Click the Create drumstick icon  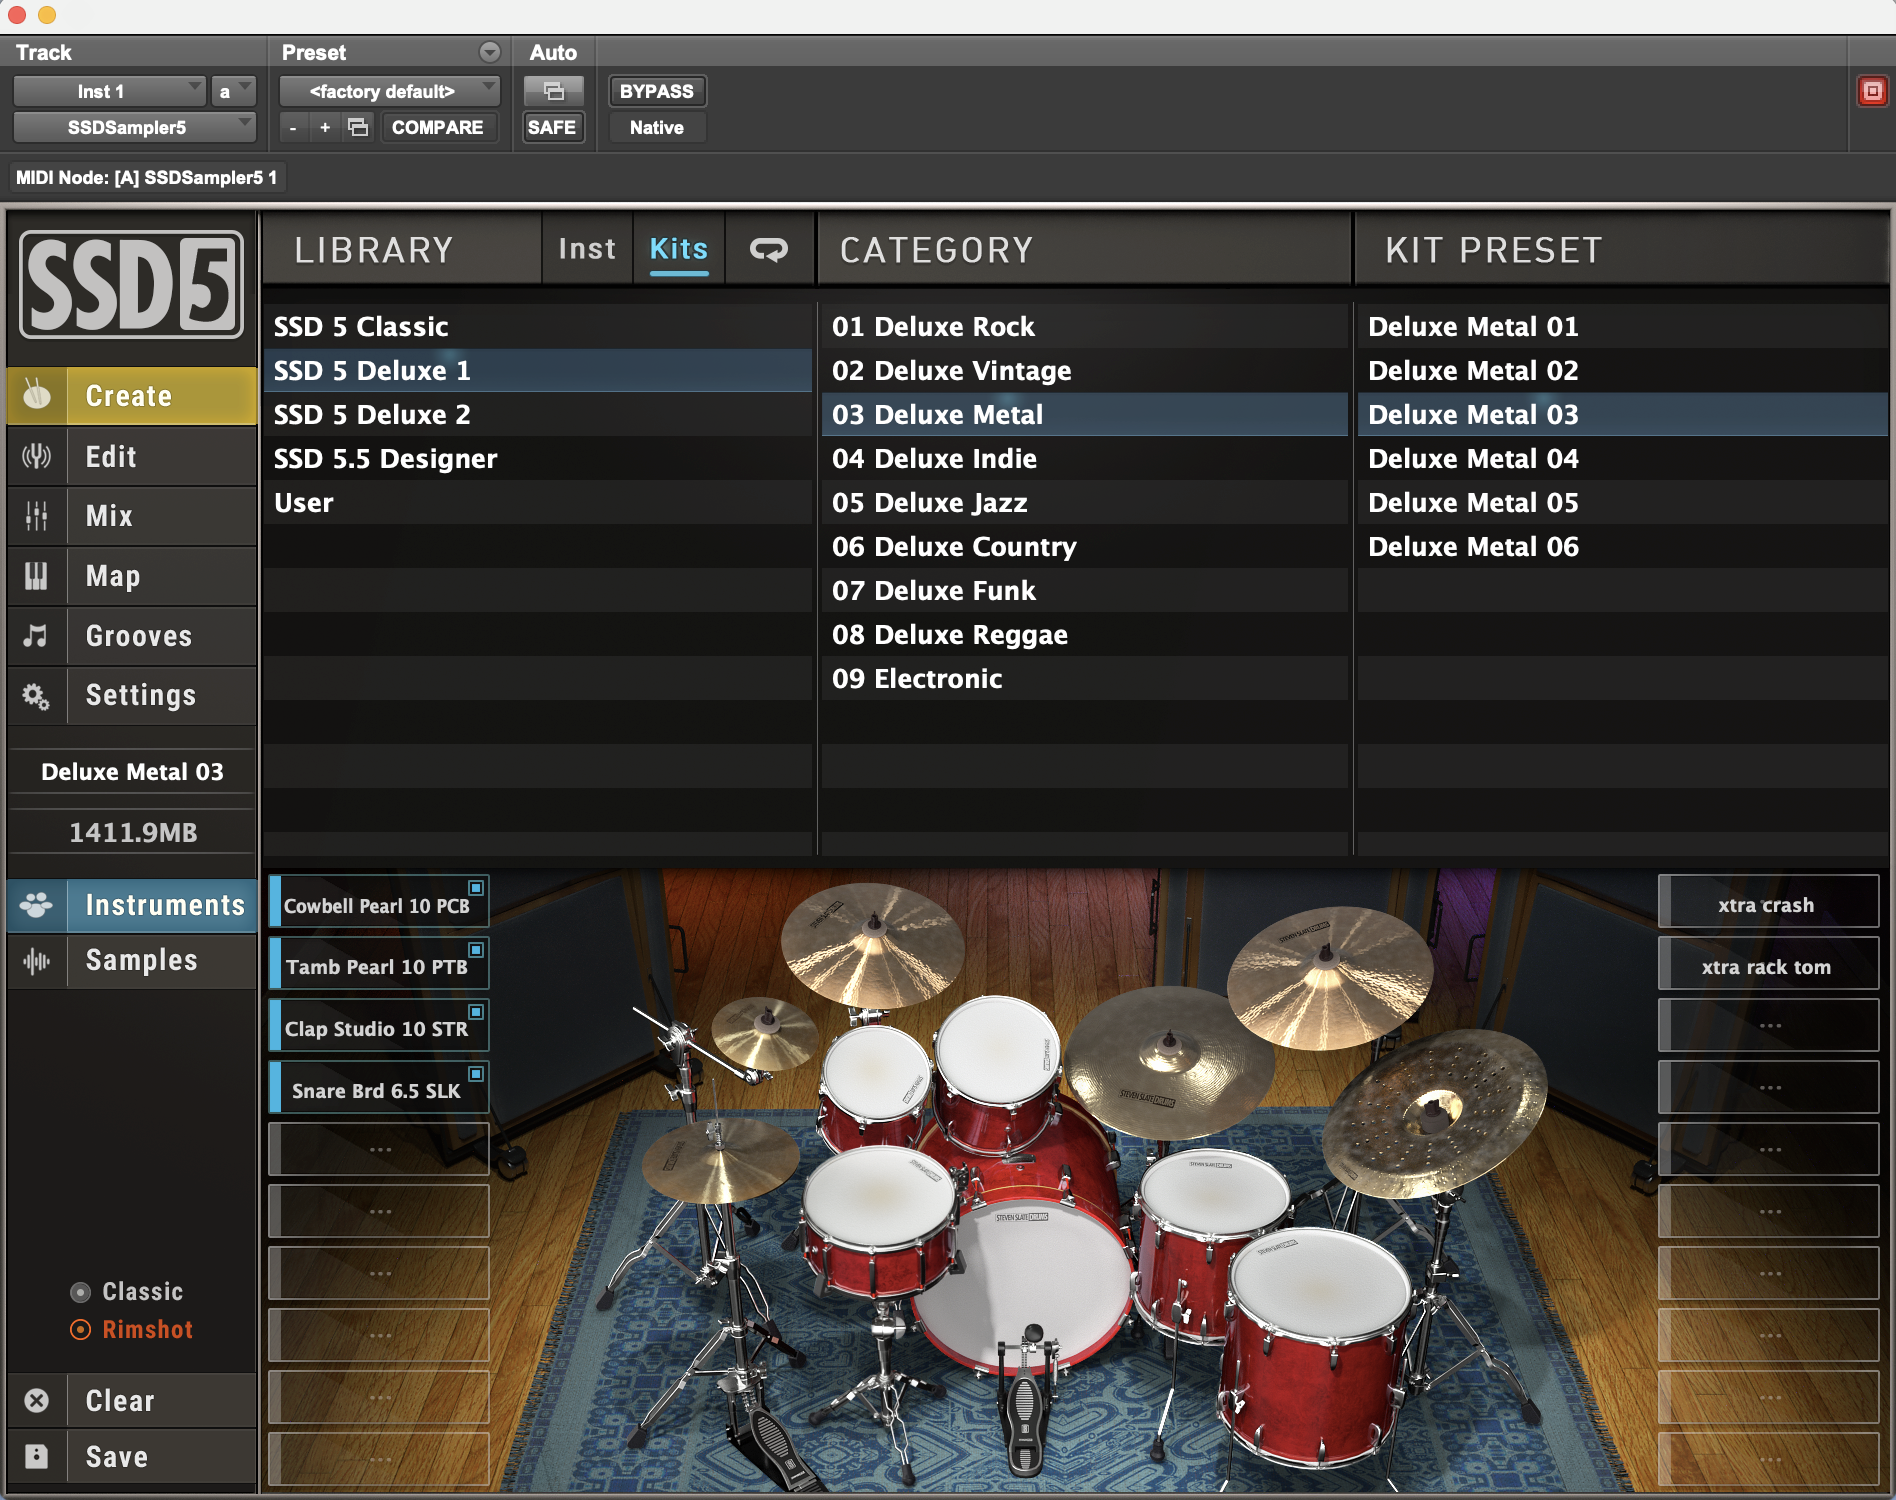pos(37,396)
